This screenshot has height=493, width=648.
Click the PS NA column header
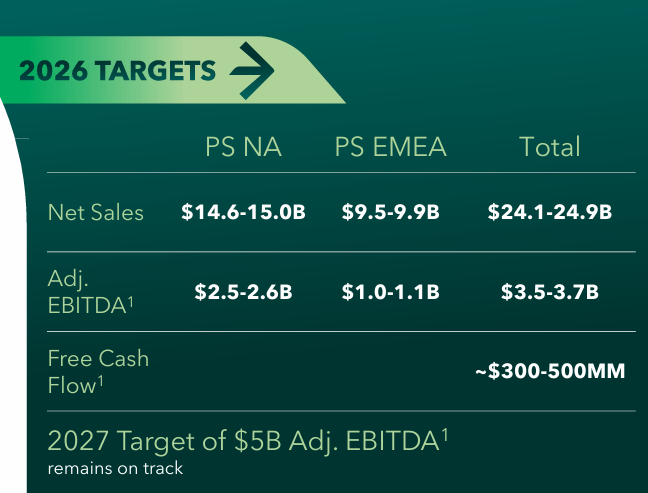pos(243,148)
